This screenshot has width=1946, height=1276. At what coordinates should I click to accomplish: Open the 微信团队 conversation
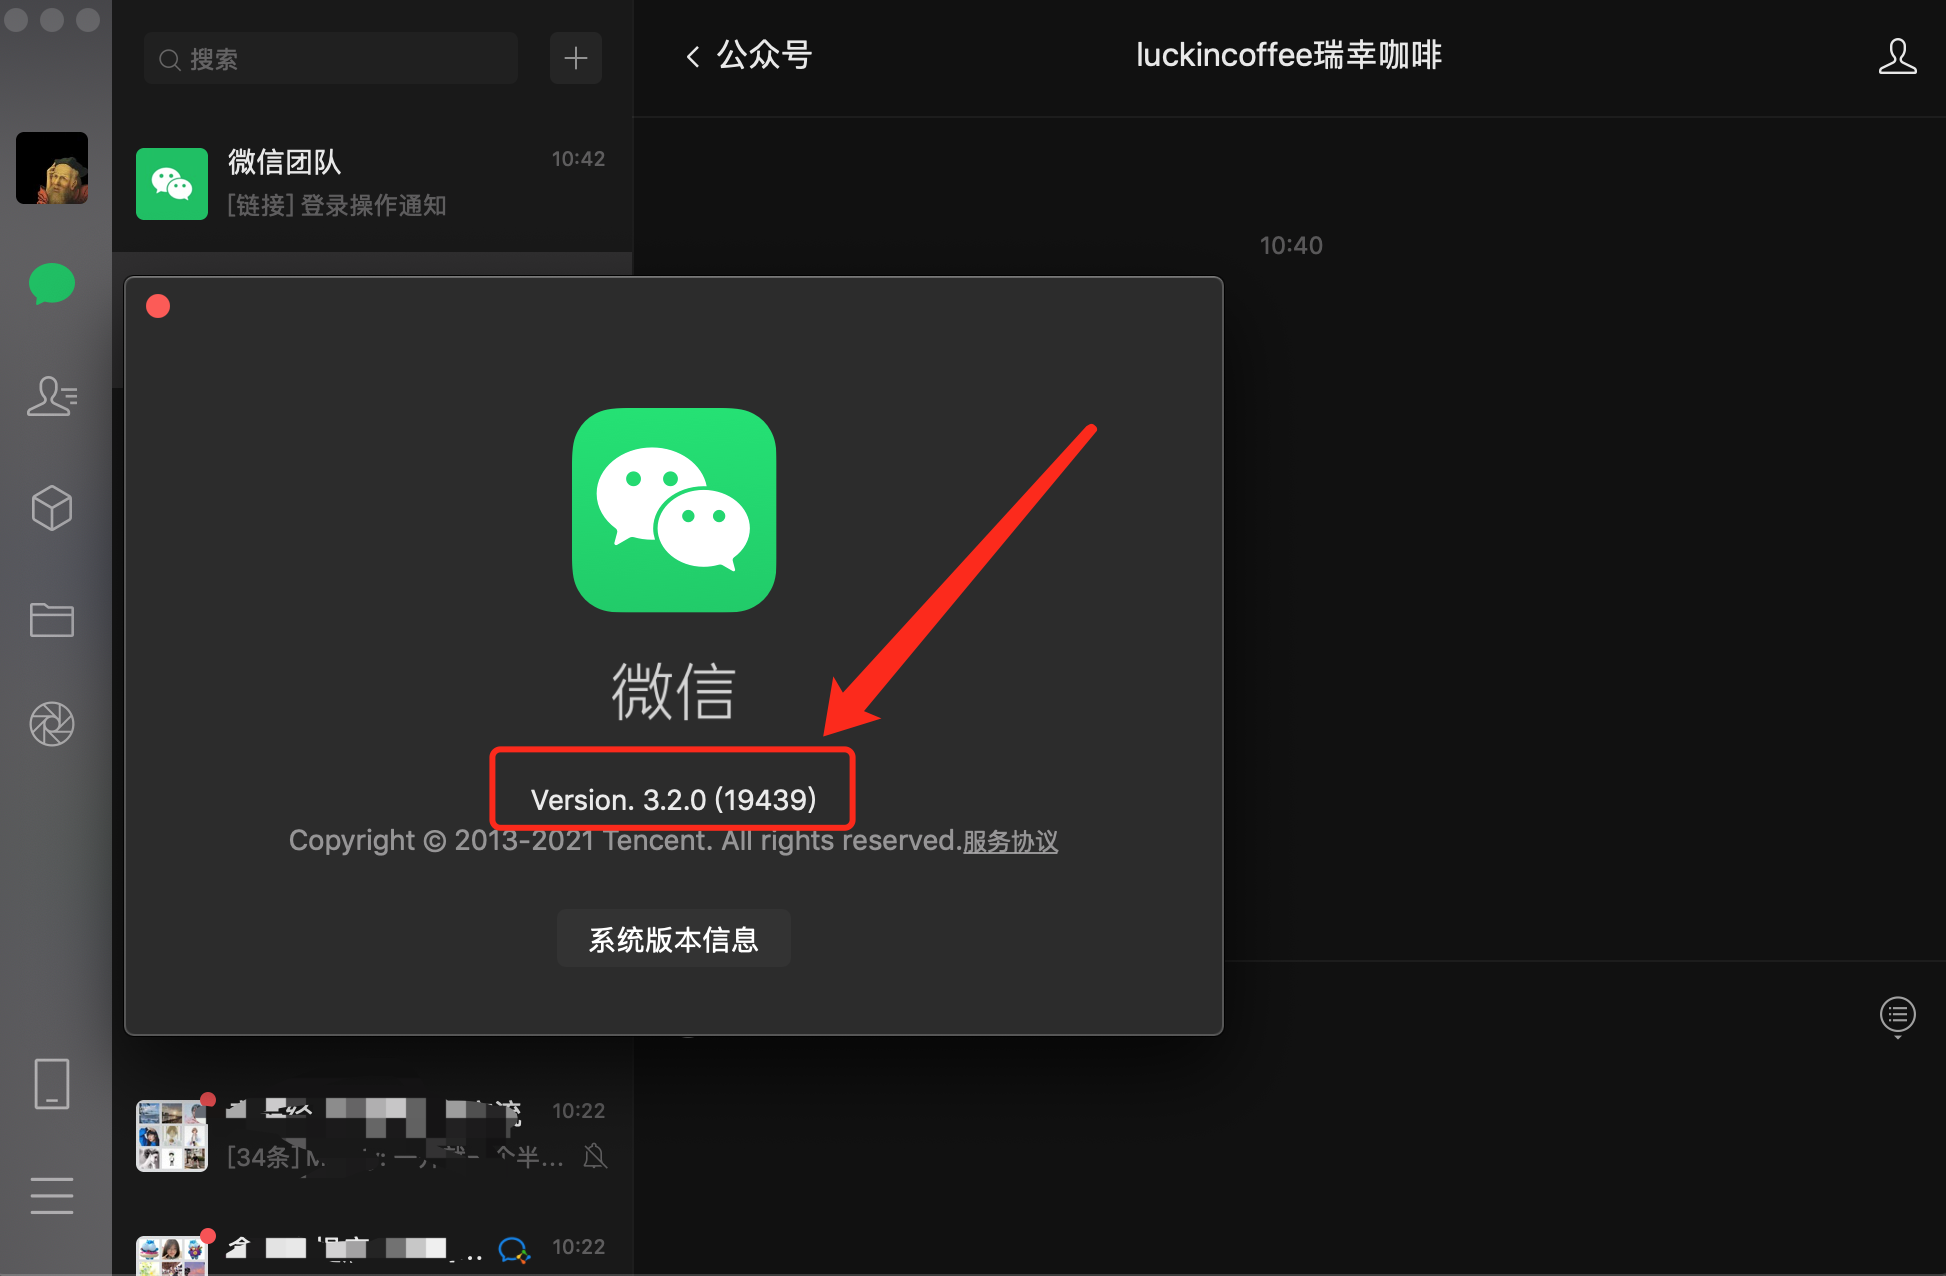[x=372, y=183]
